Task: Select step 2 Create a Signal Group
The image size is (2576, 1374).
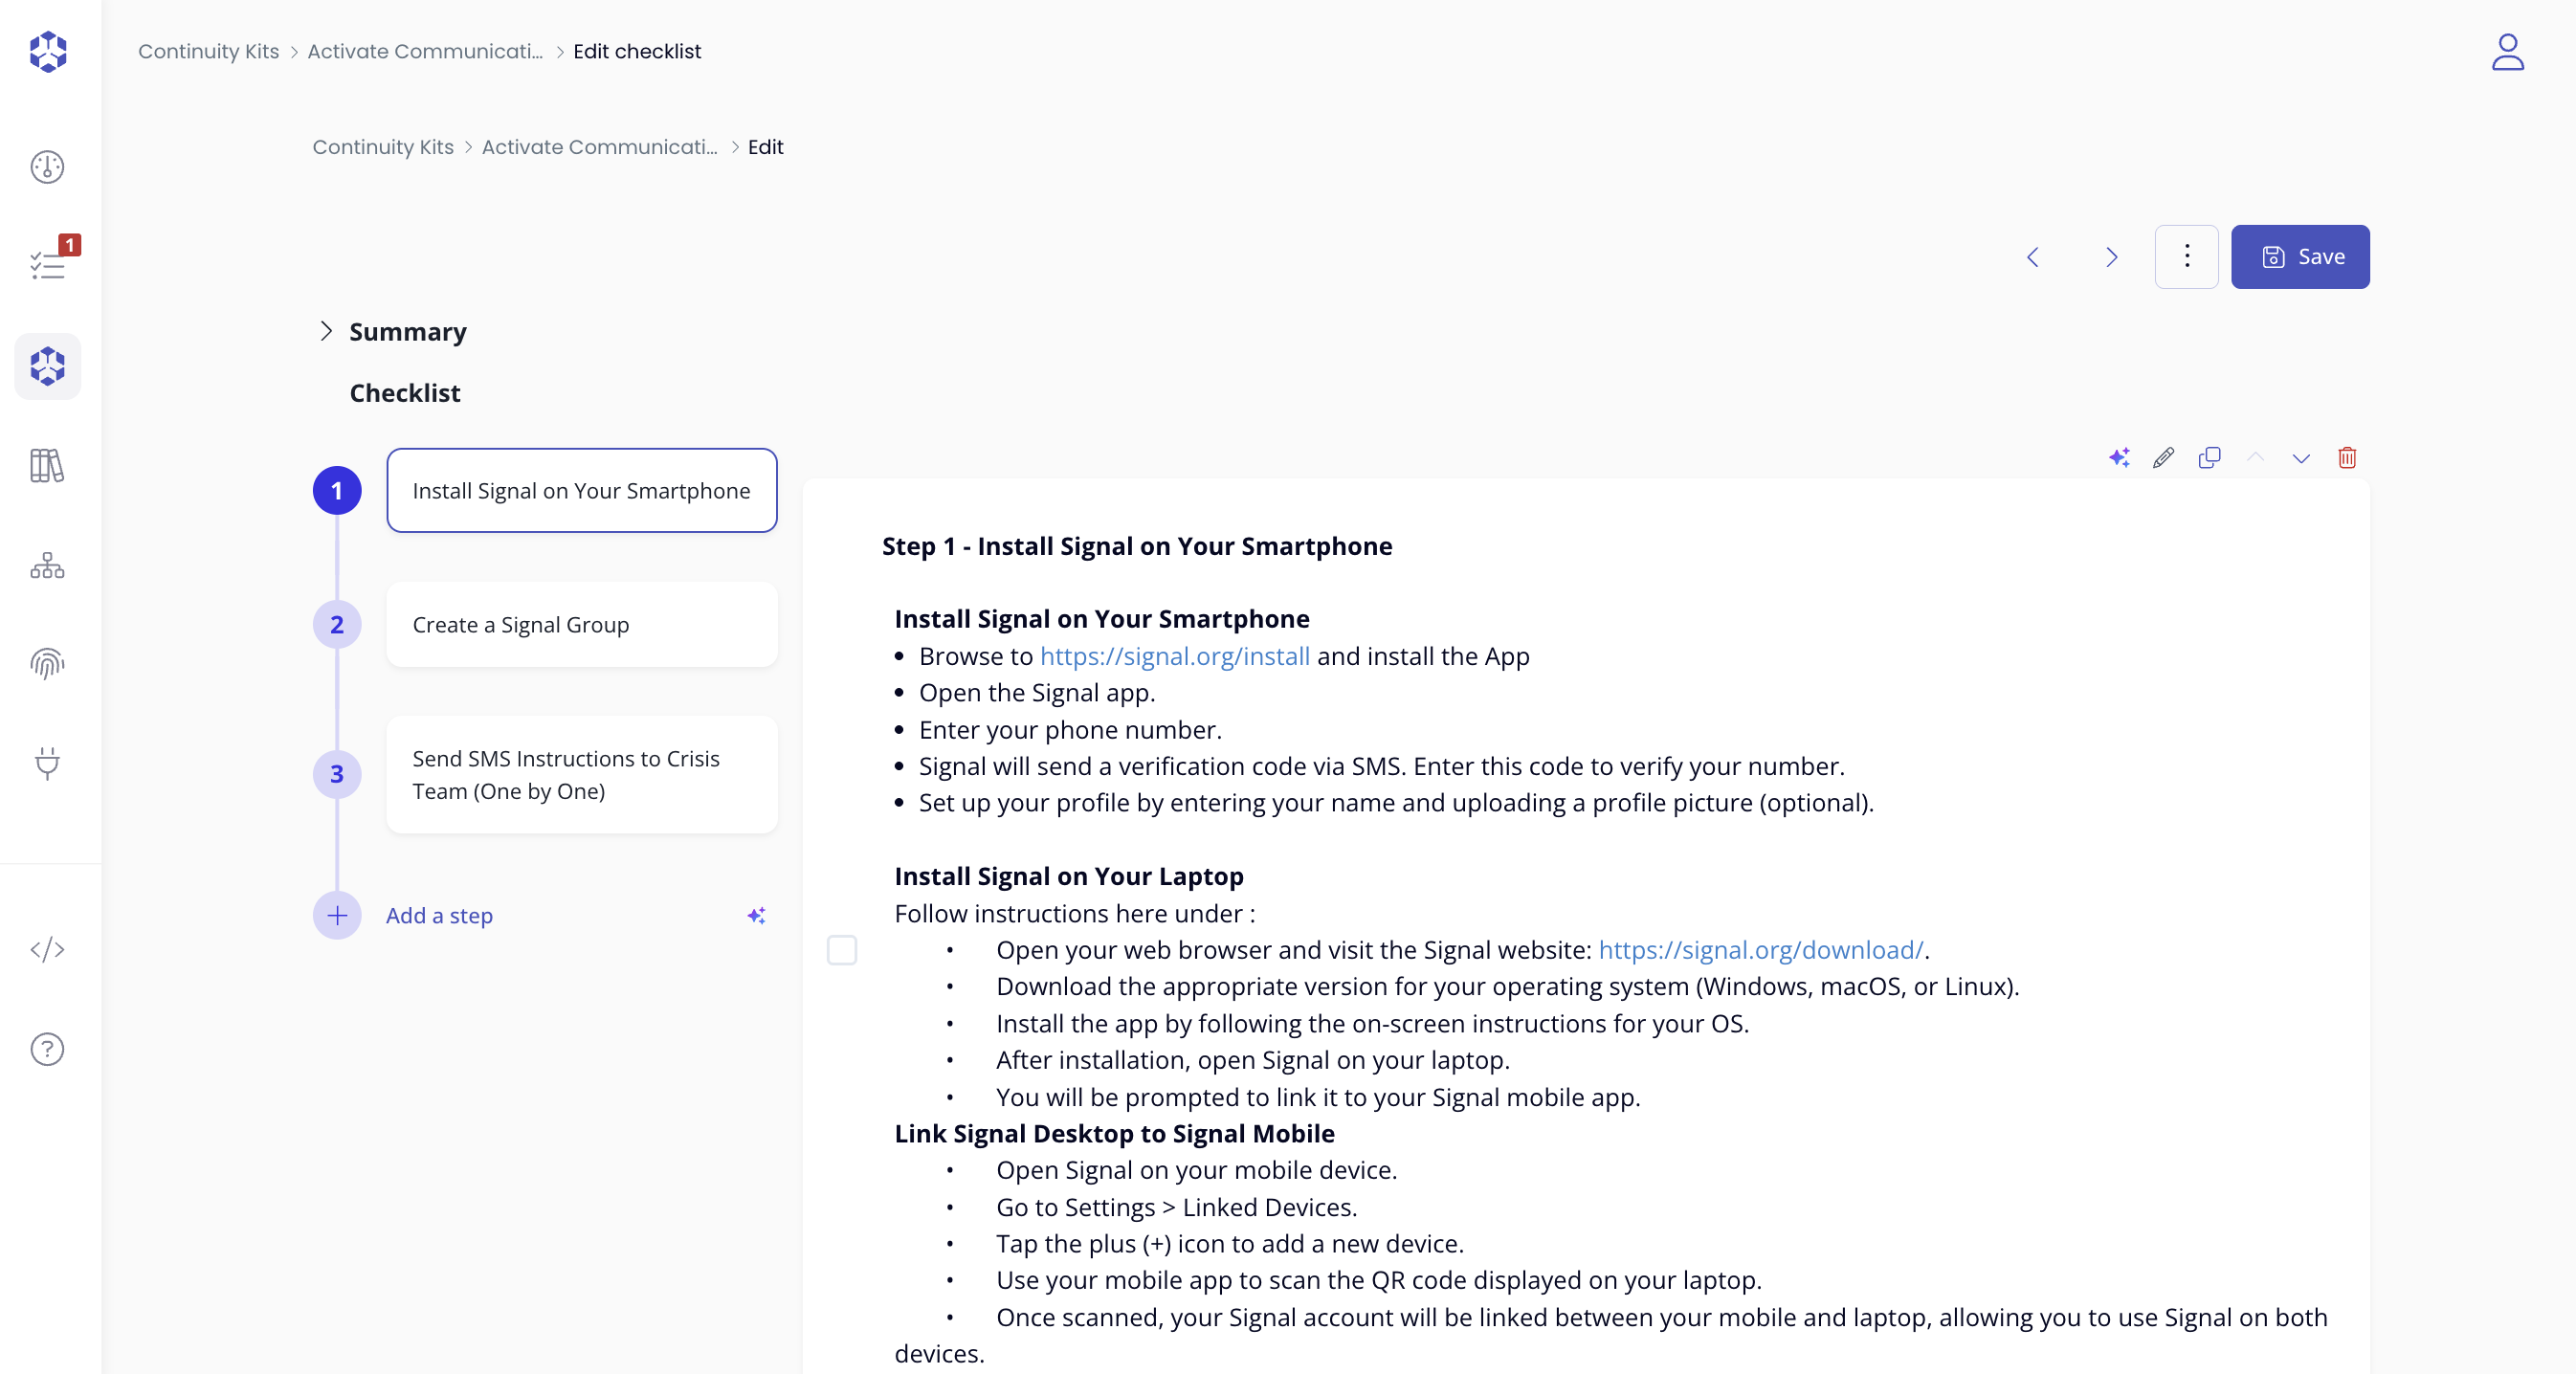Action: tap(581, 625)
